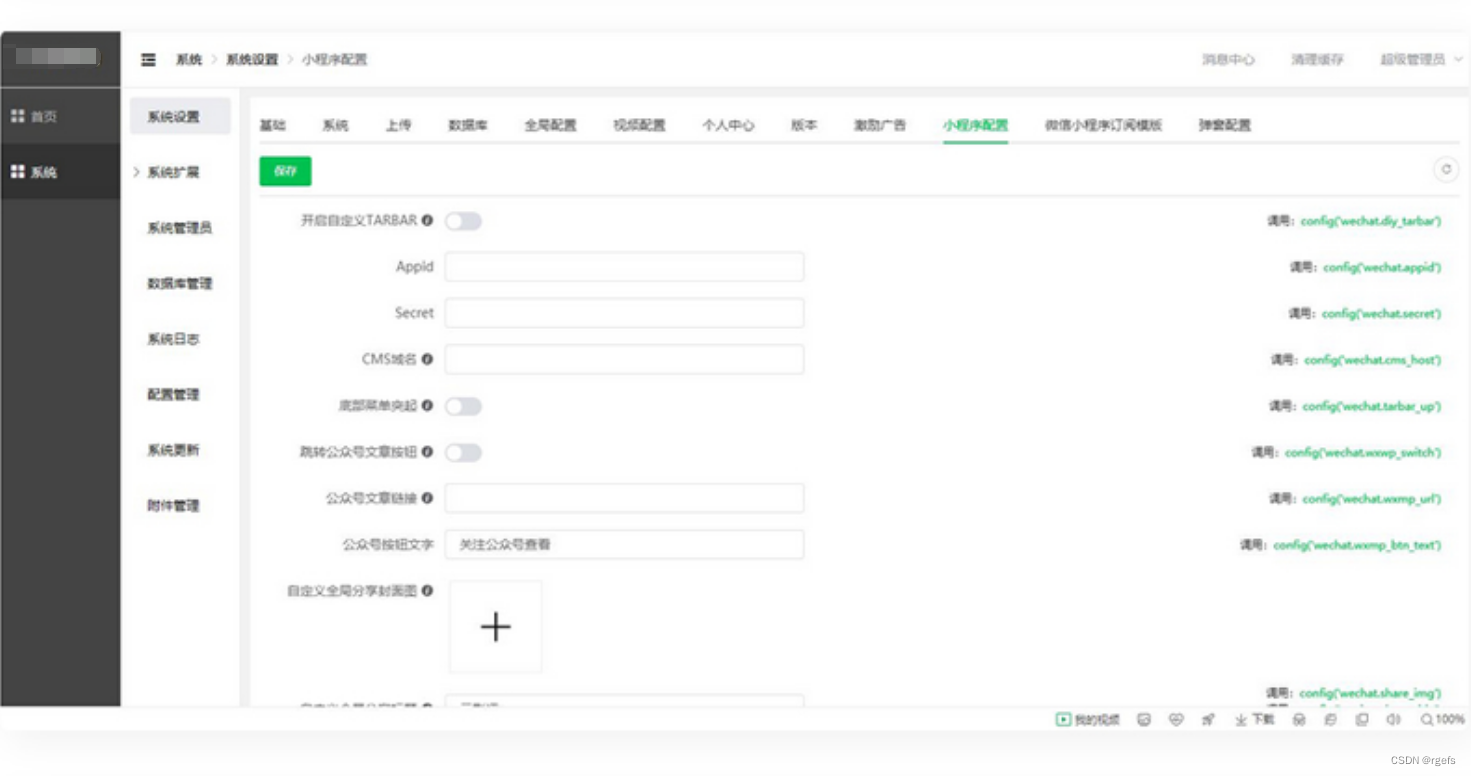Select the 小程序配置 tab
1471x776 pixels.
point(975,125)
